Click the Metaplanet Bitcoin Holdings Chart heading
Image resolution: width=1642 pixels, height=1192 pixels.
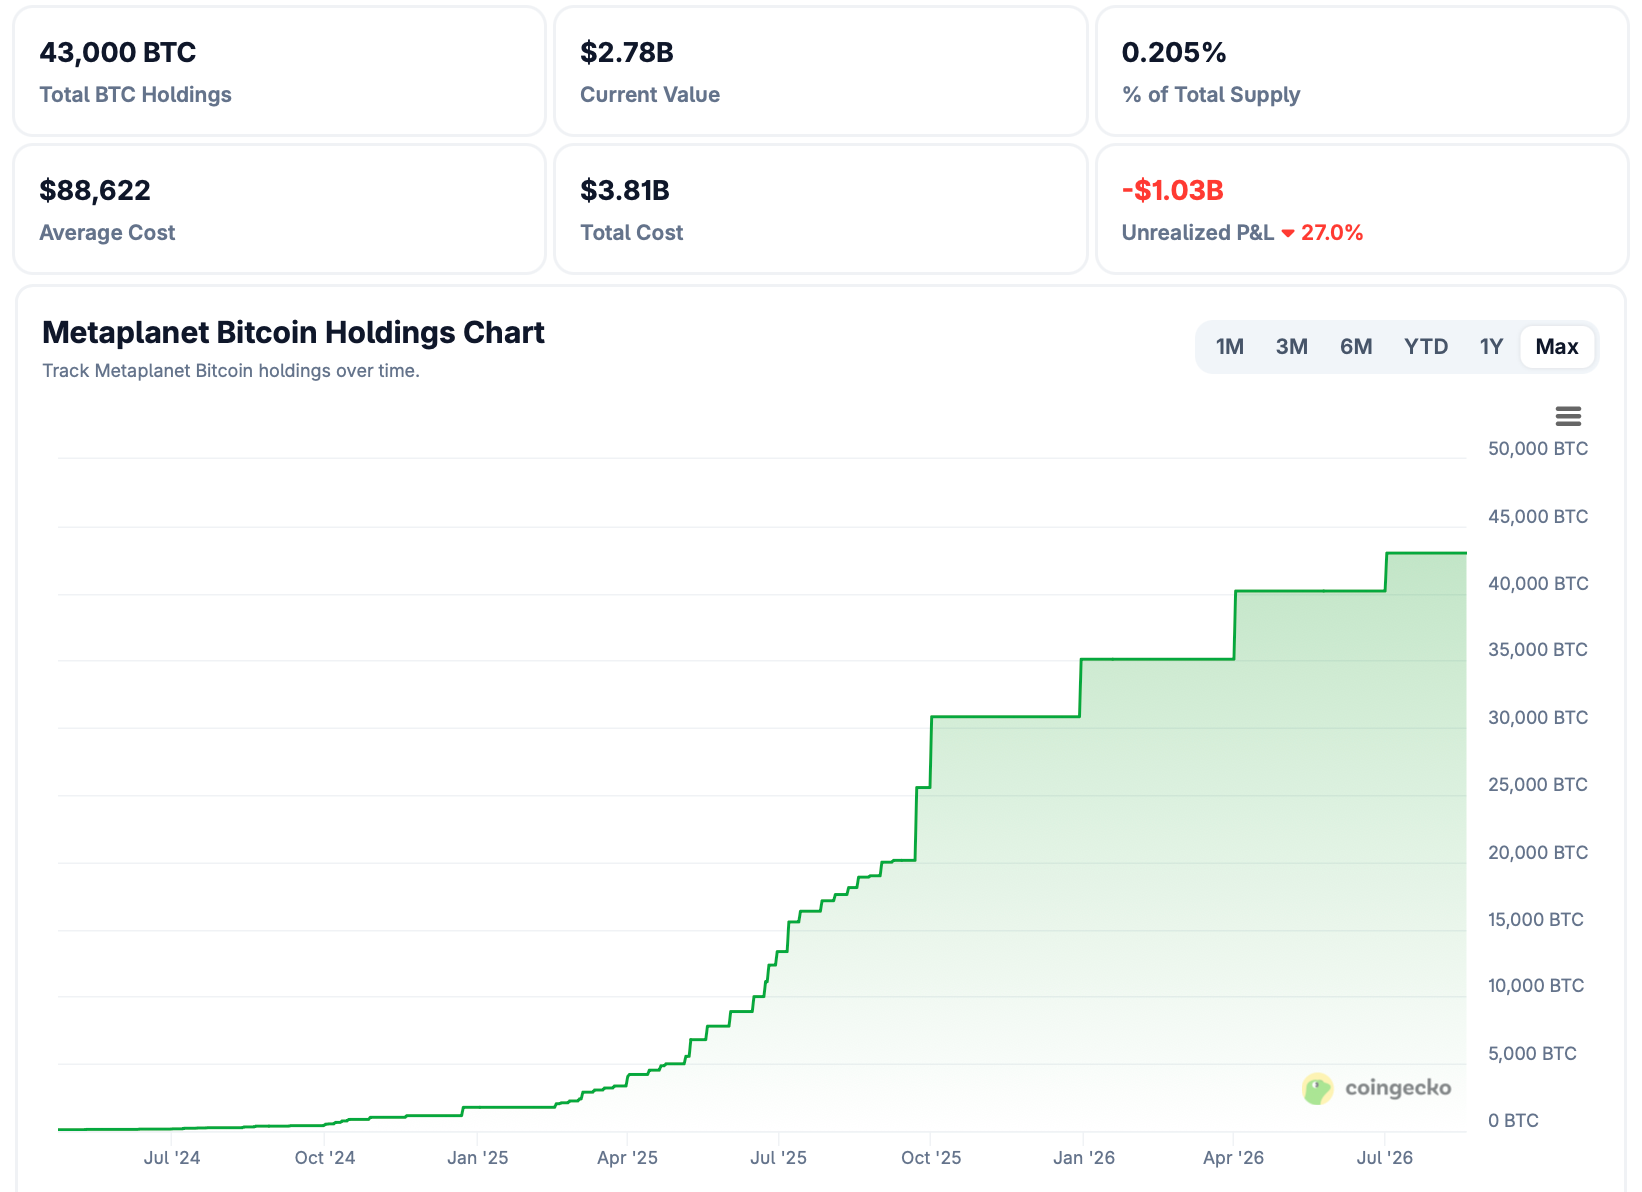point(293,332)
